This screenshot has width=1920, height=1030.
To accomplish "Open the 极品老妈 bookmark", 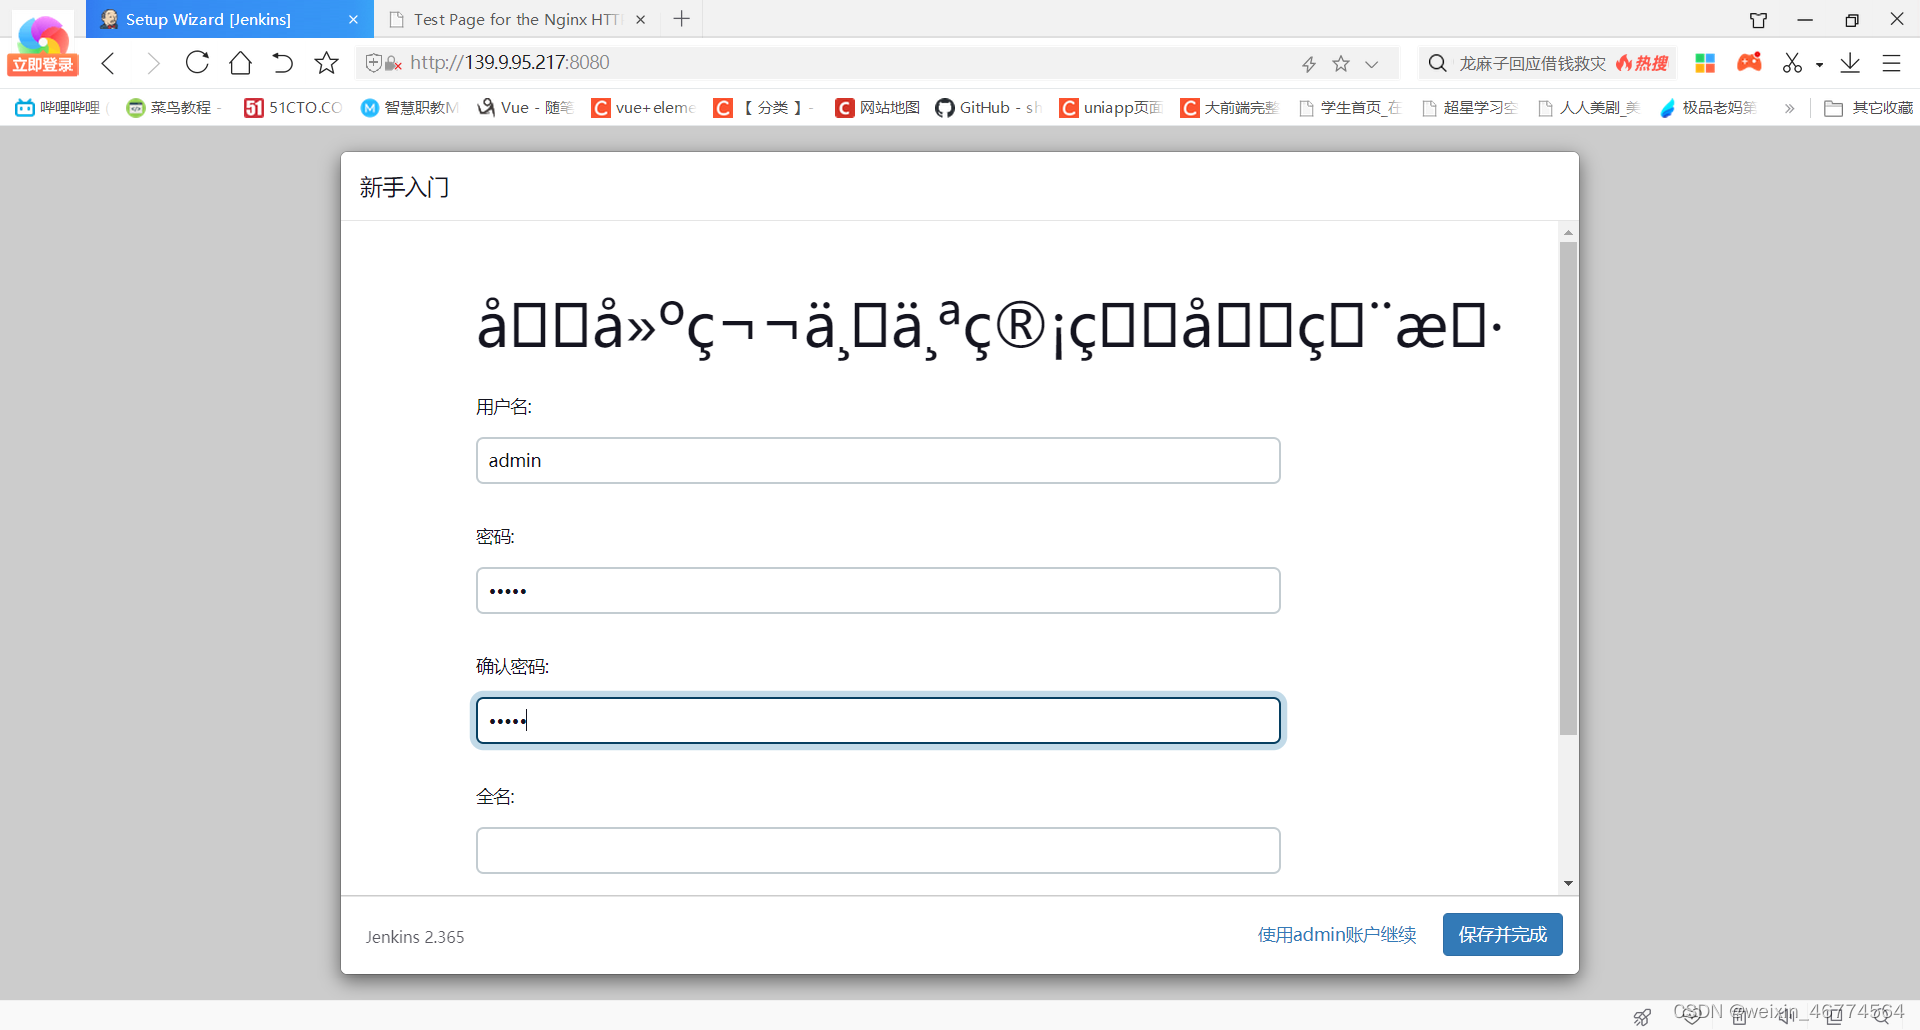I will point(1708,107).
